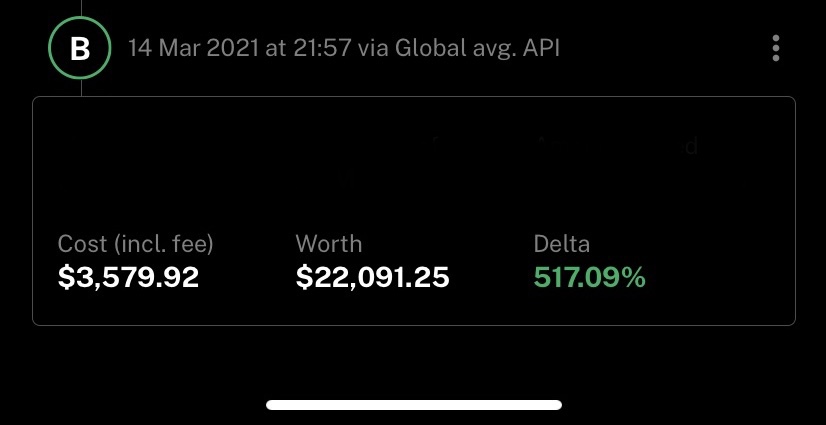Open the transaction details card
This screenshot has width=826, height=425.
(x=414, y=211)
